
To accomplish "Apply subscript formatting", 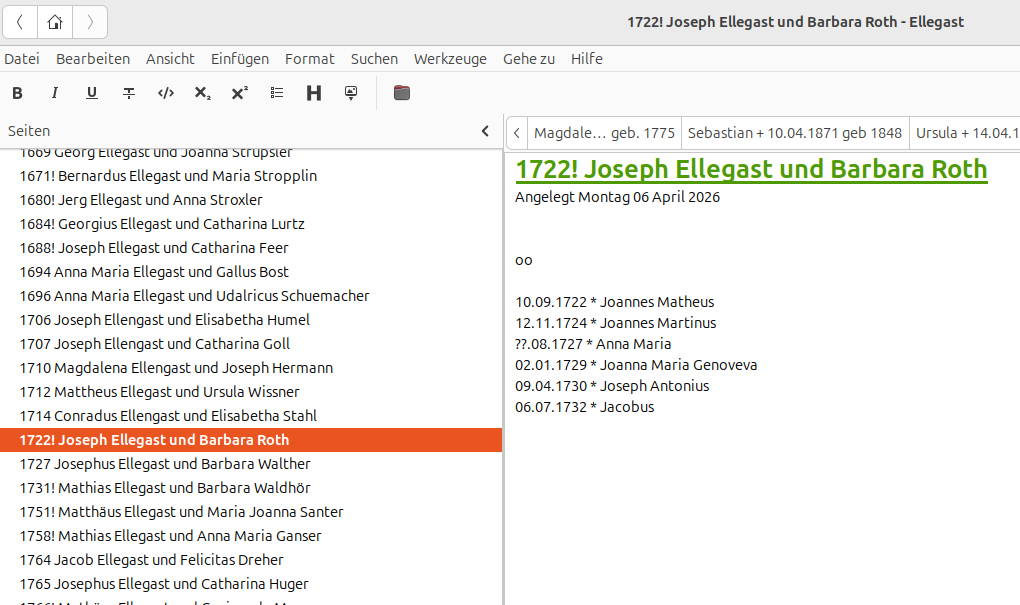I will point(202,93).
